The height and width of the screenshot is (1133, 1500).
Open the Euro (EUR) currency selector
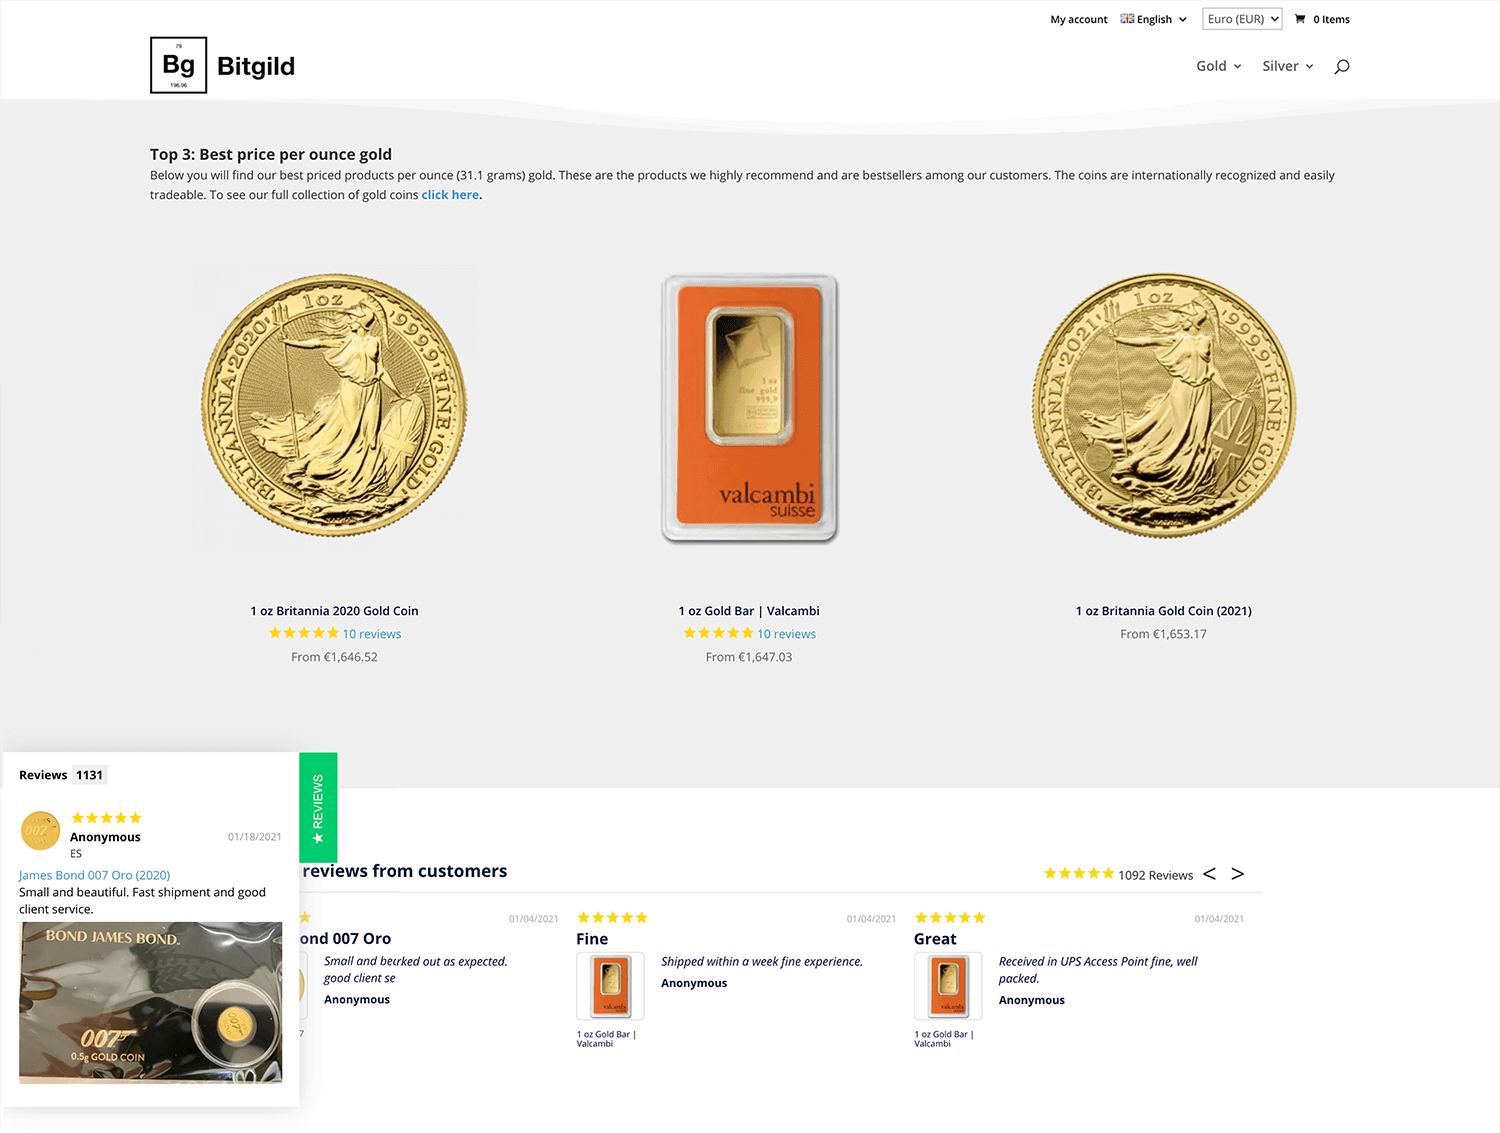[x=1242, y=19]
